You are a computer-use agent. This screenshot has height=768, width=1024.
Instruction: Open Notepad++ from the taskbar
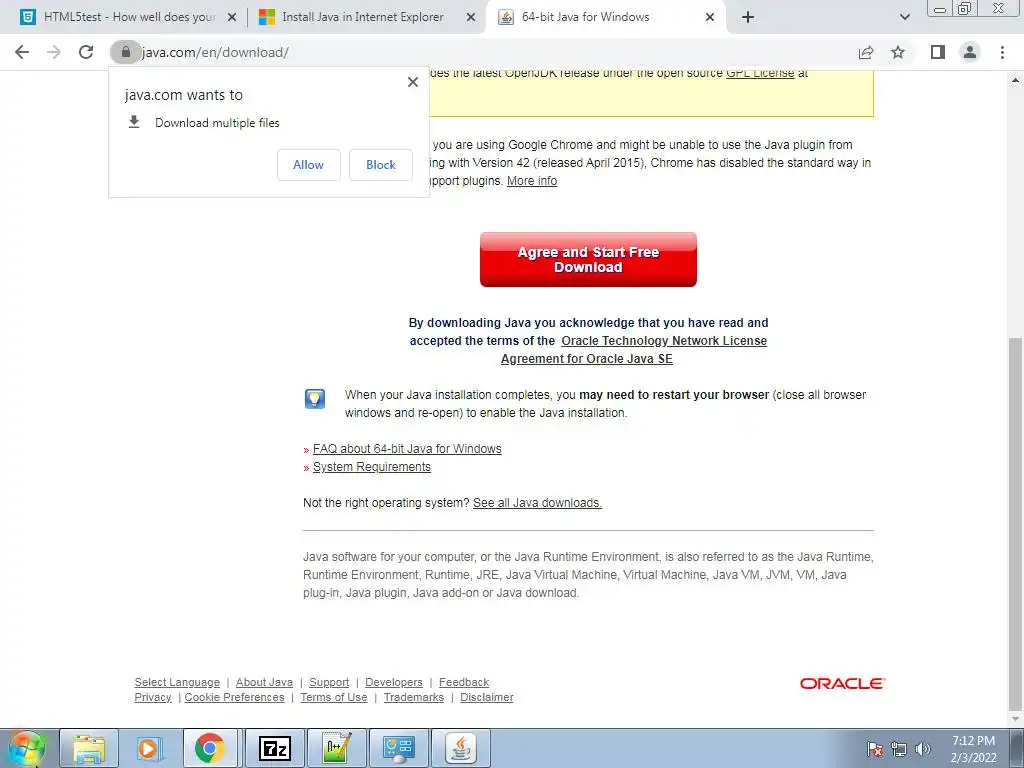click(x=336, y=748)
